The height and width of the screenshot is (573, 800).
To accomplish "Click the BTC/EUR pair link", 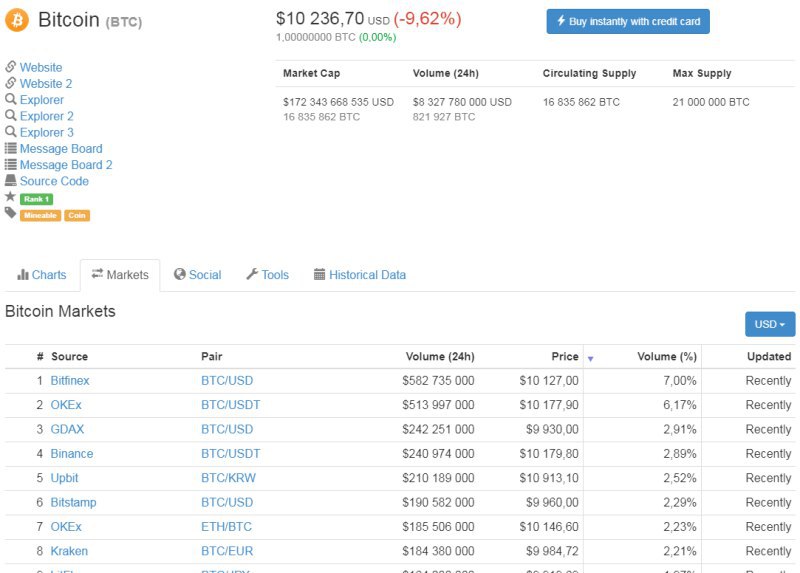I will (227, 551).
